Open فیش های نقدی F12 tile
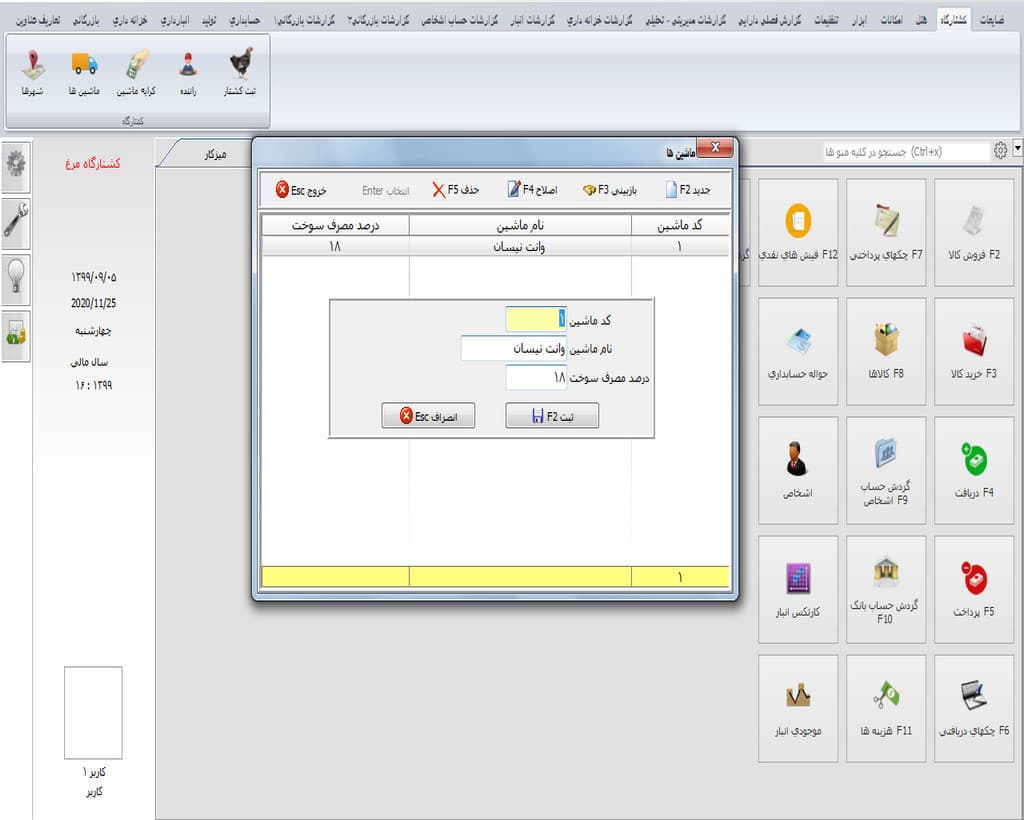 click(x=798, y=232)
